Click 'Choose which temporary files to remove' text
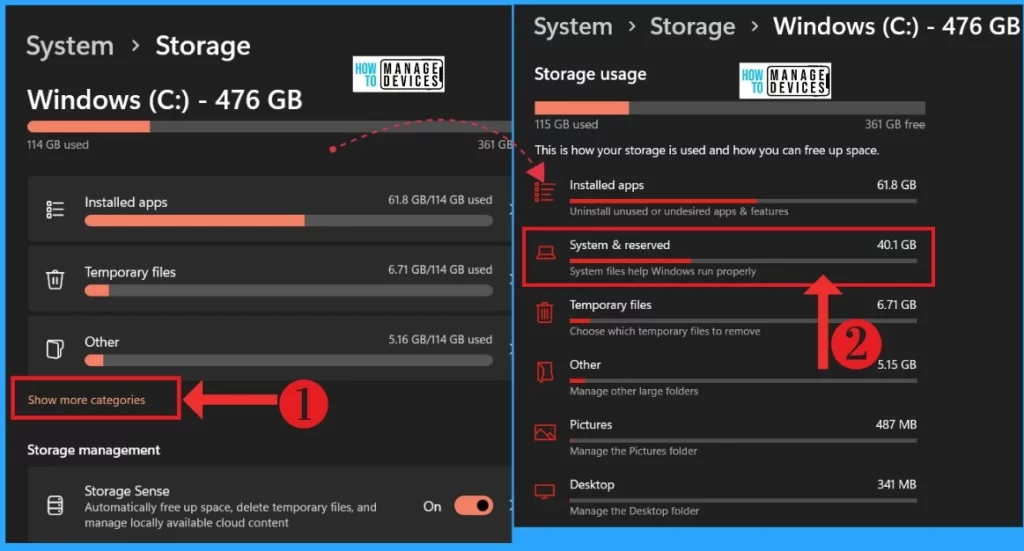 (665, 331)
